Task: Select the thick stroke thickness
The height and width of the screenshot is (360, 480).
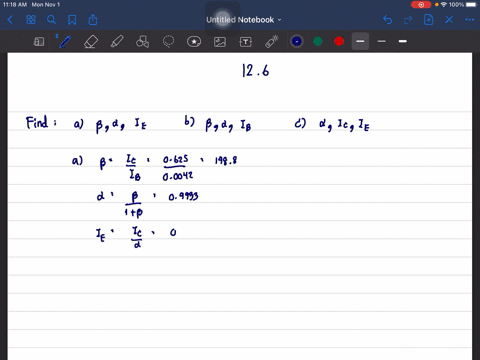Action: [x=403, y=41]
